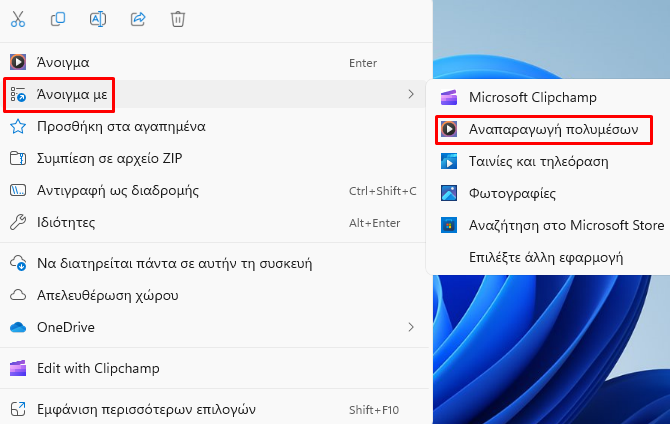Image resolution: width=670 pixels, height=424 pixels.
Task: Expand the Άνοιγμα με chevron arrow
Action: click(x=411, y=94)
